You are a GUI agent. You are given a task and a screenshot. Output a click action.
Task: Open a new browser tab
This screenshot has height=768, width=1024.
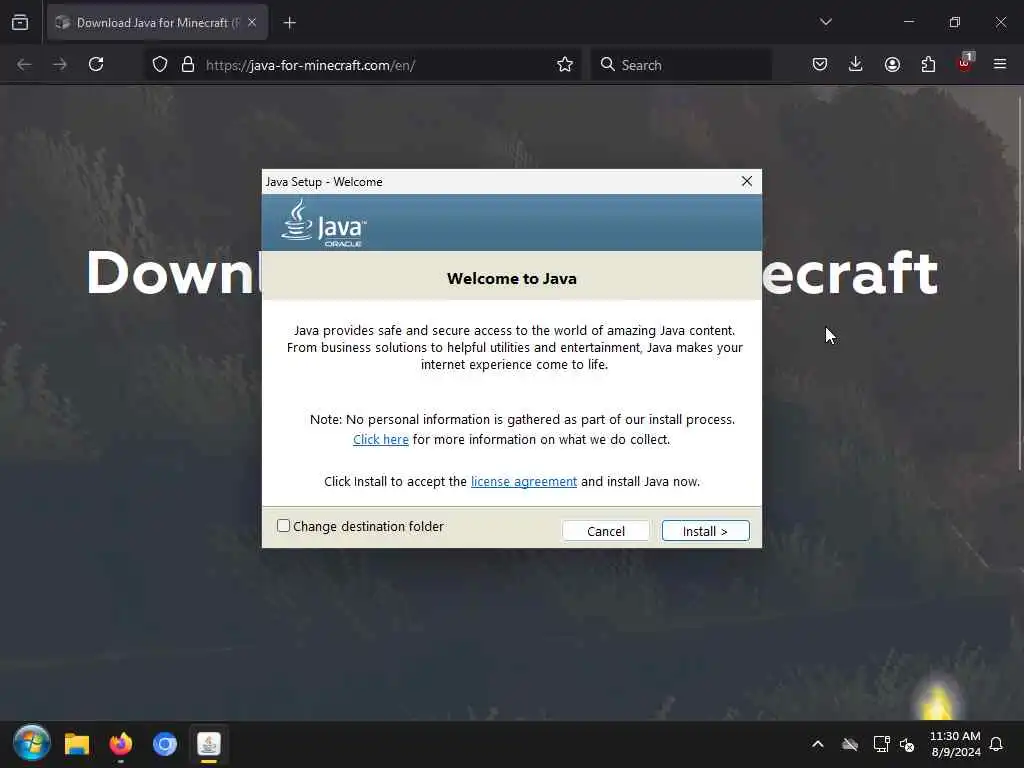click(289, 23)
